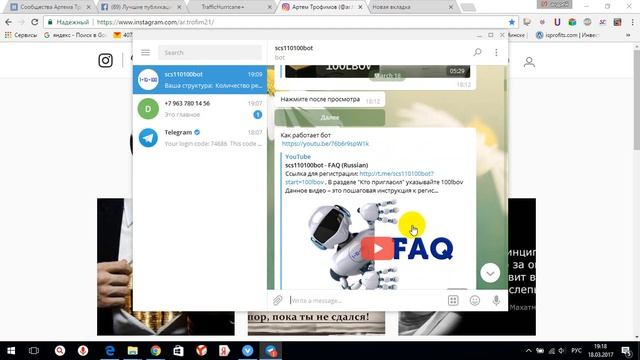
Task: Switch to first VK community tab
Action: point(49,7)
